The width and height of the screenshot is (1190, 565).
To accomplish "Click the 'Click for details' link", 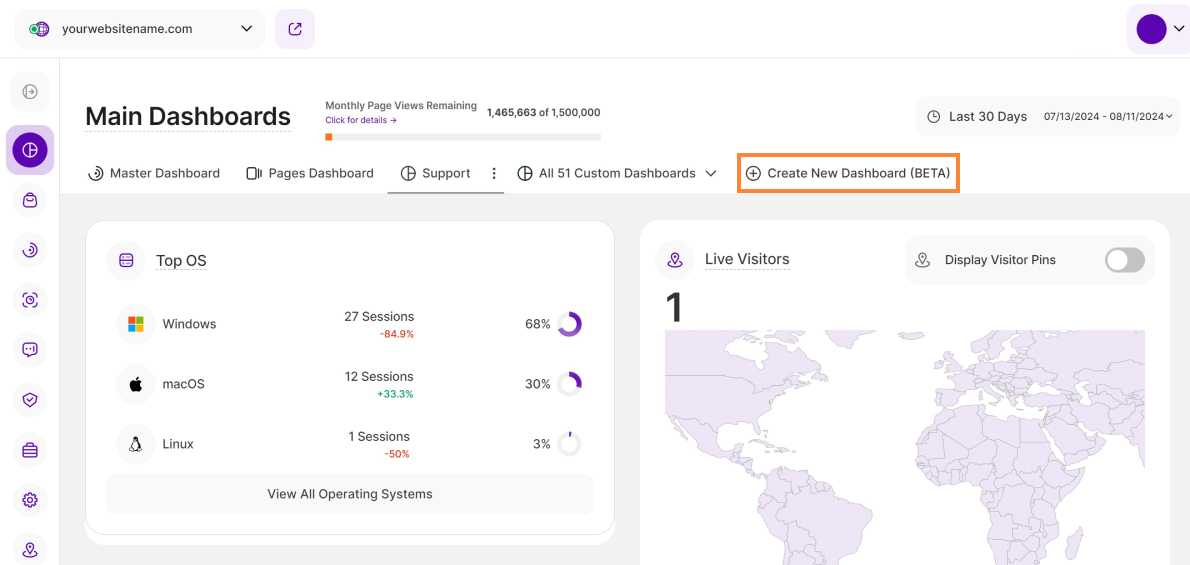I will coord(361,120).
